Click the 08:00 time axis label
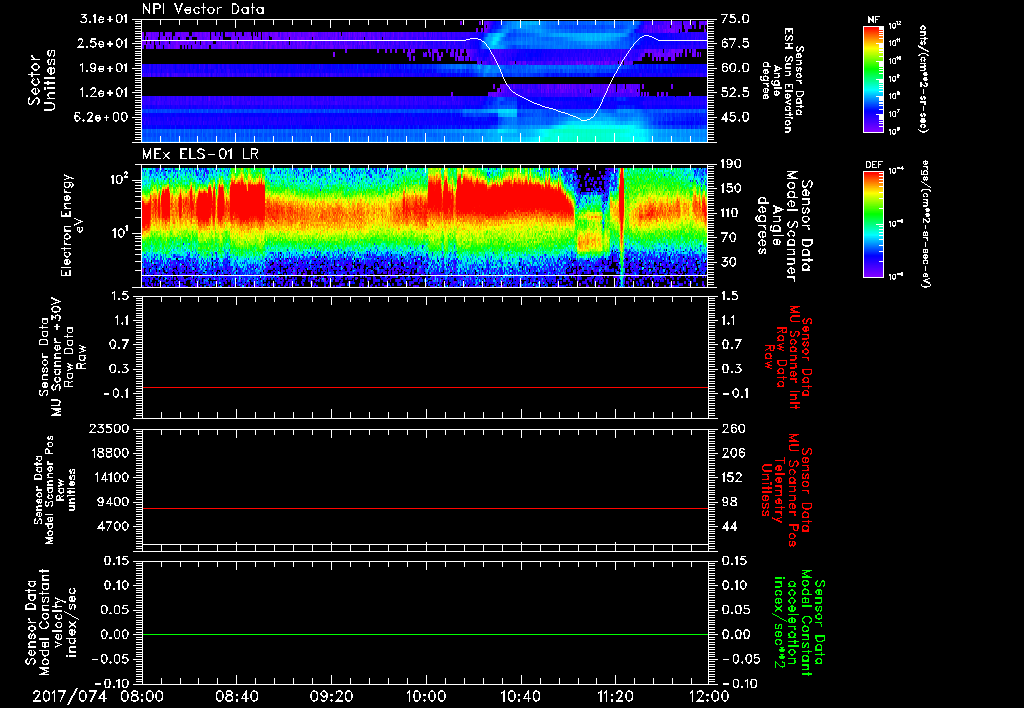 tap(144, 697)
